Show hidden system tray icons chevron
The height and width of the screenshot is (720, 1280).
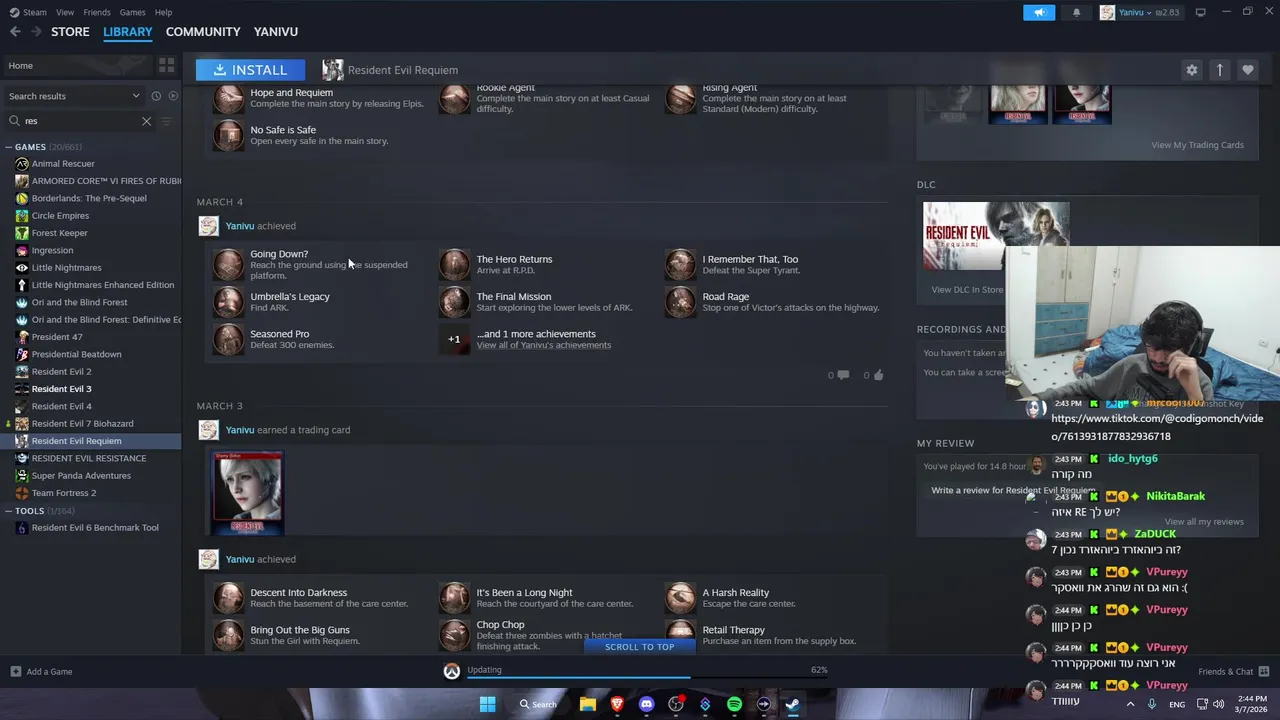pos(1130,704)
